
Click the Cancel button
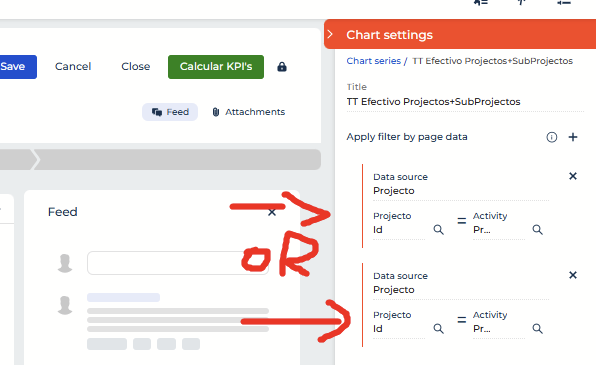click(x=73, y=67)
